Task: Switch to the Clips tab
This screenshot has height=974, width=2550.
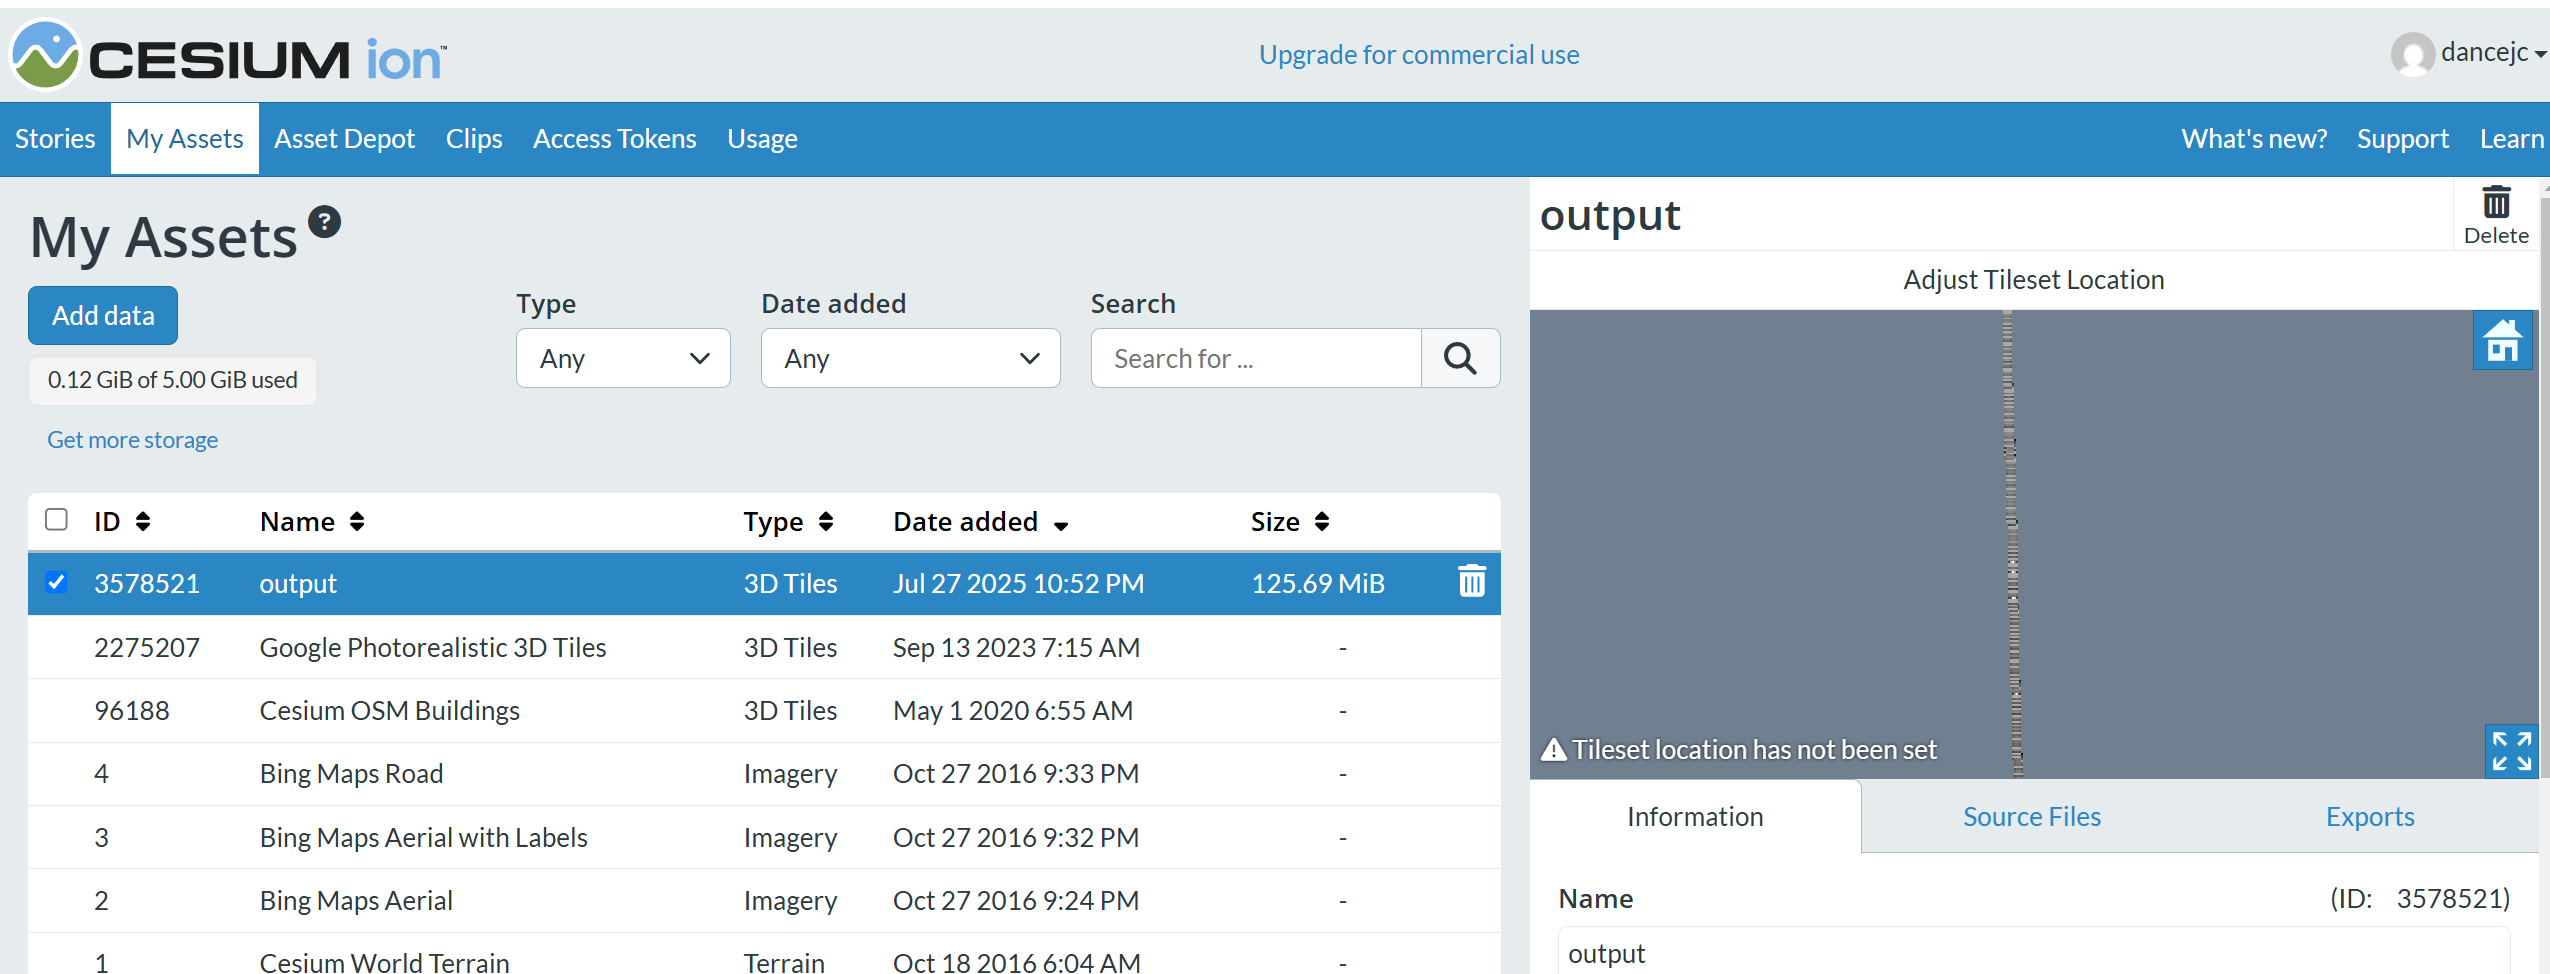Action: (x=474, y=138)
